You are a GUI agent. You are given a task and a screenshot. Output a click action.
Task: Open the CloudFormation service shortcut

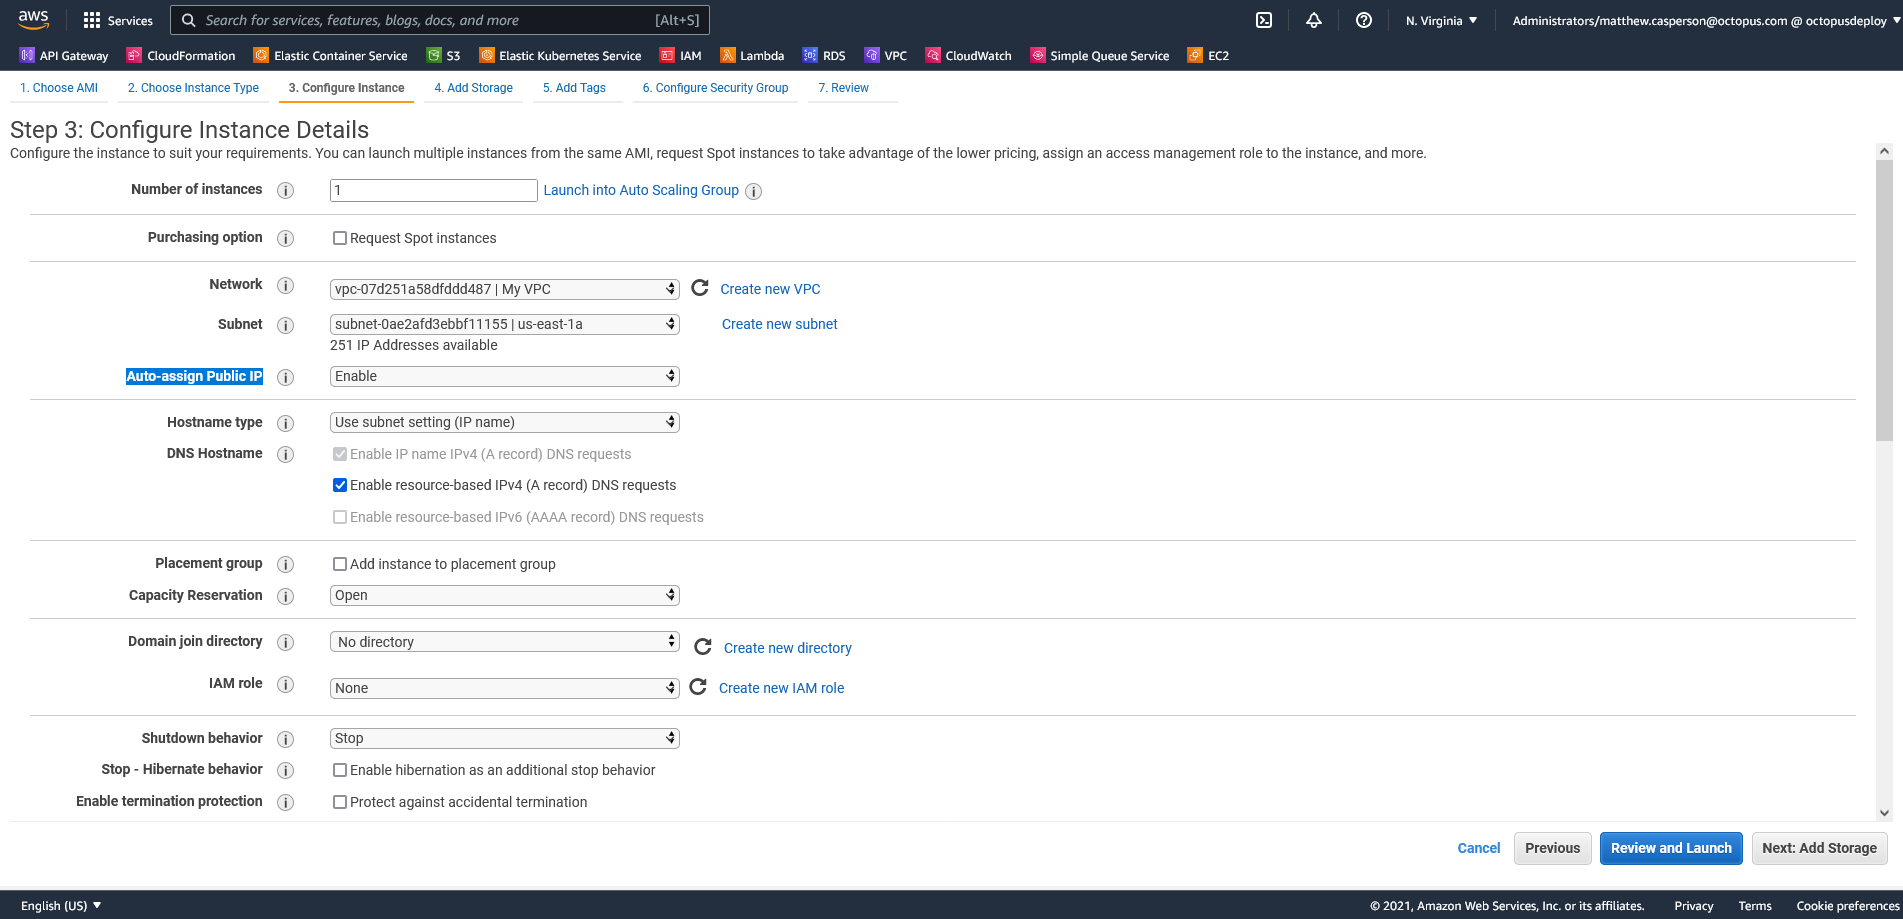(181, 55)
